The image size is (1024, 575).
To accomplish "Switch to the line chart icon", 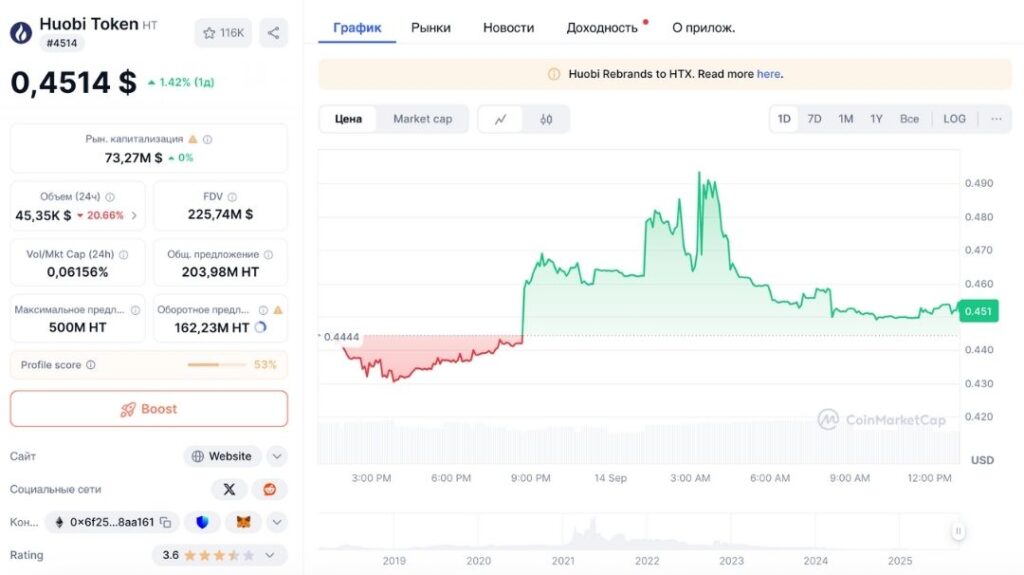I will tap(501, 119).
